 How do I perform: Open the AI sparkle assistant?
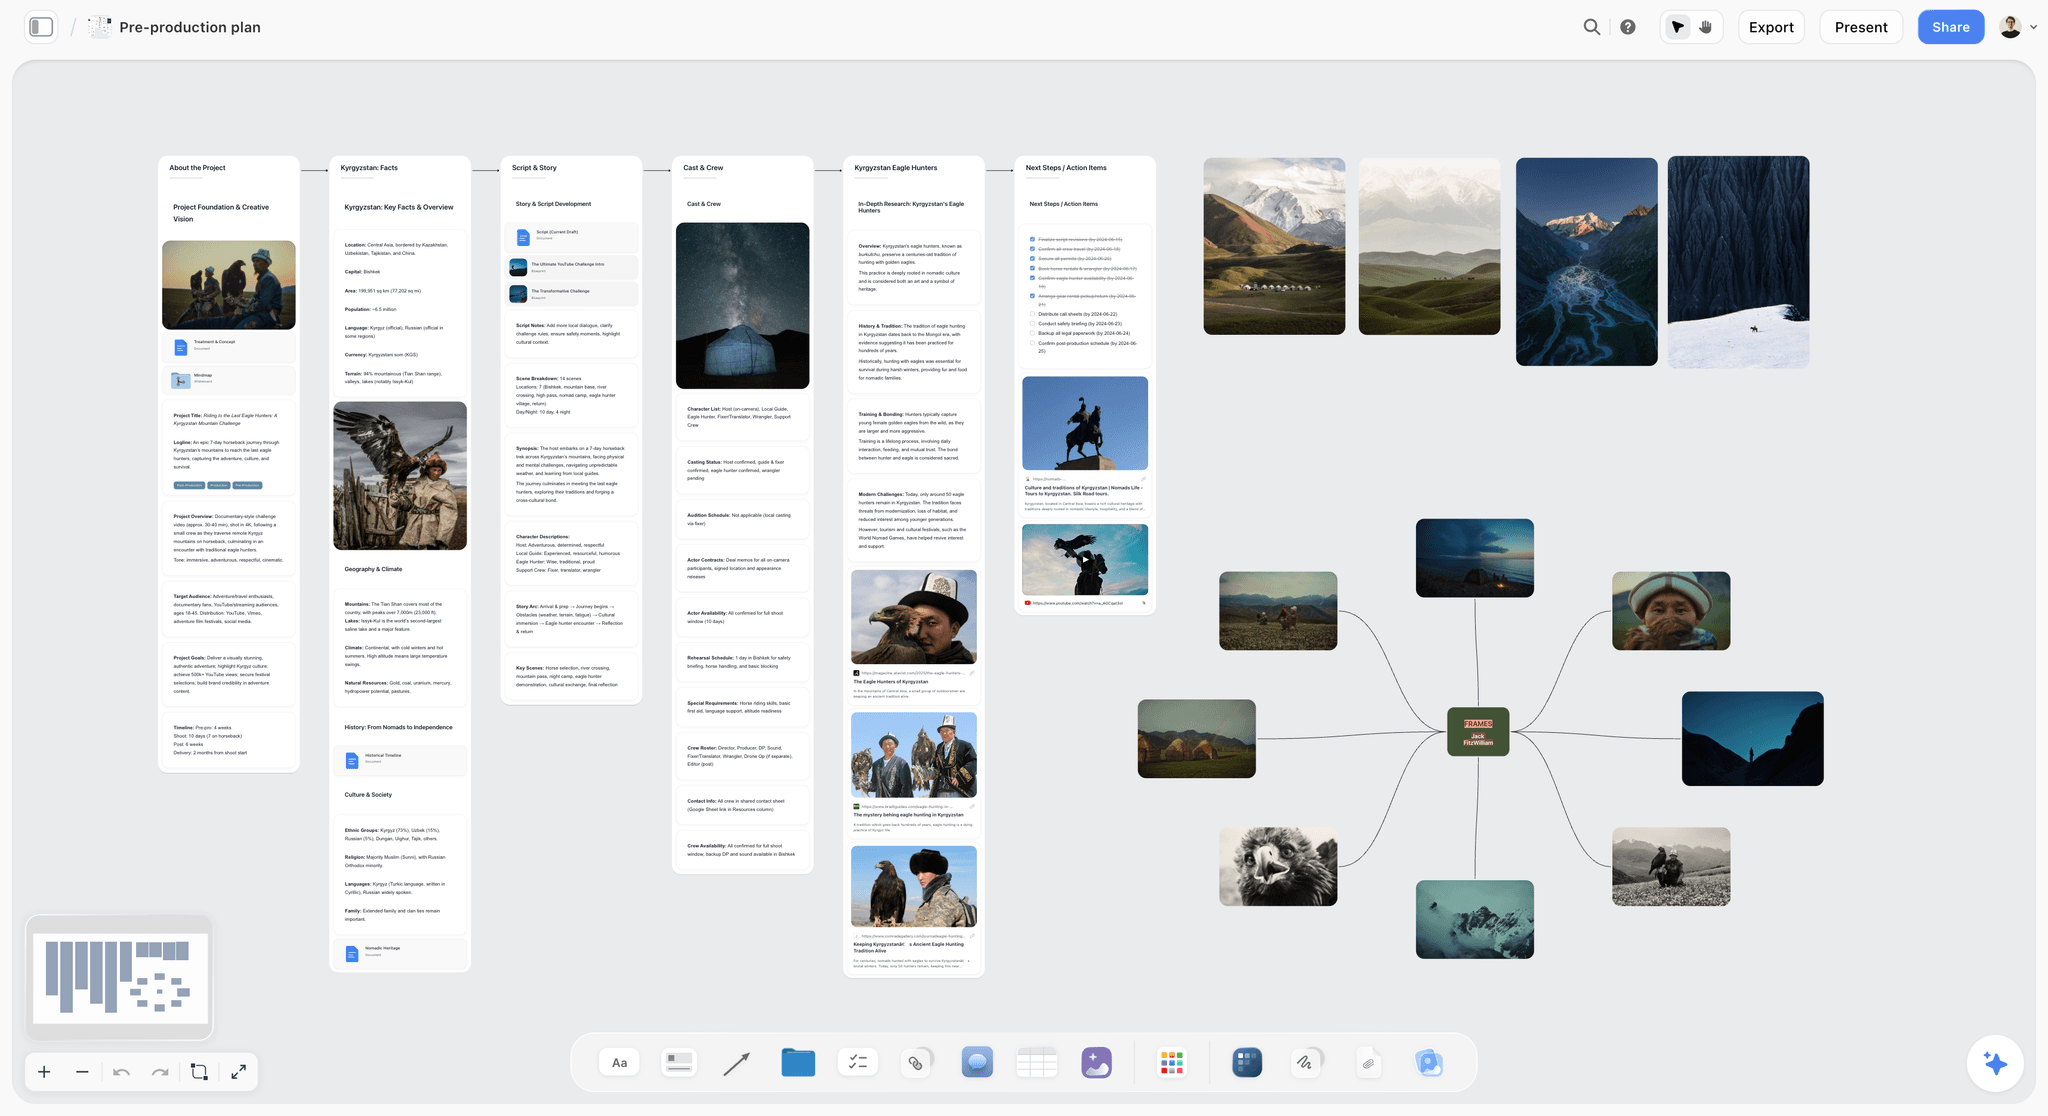coord(1995,1064)
